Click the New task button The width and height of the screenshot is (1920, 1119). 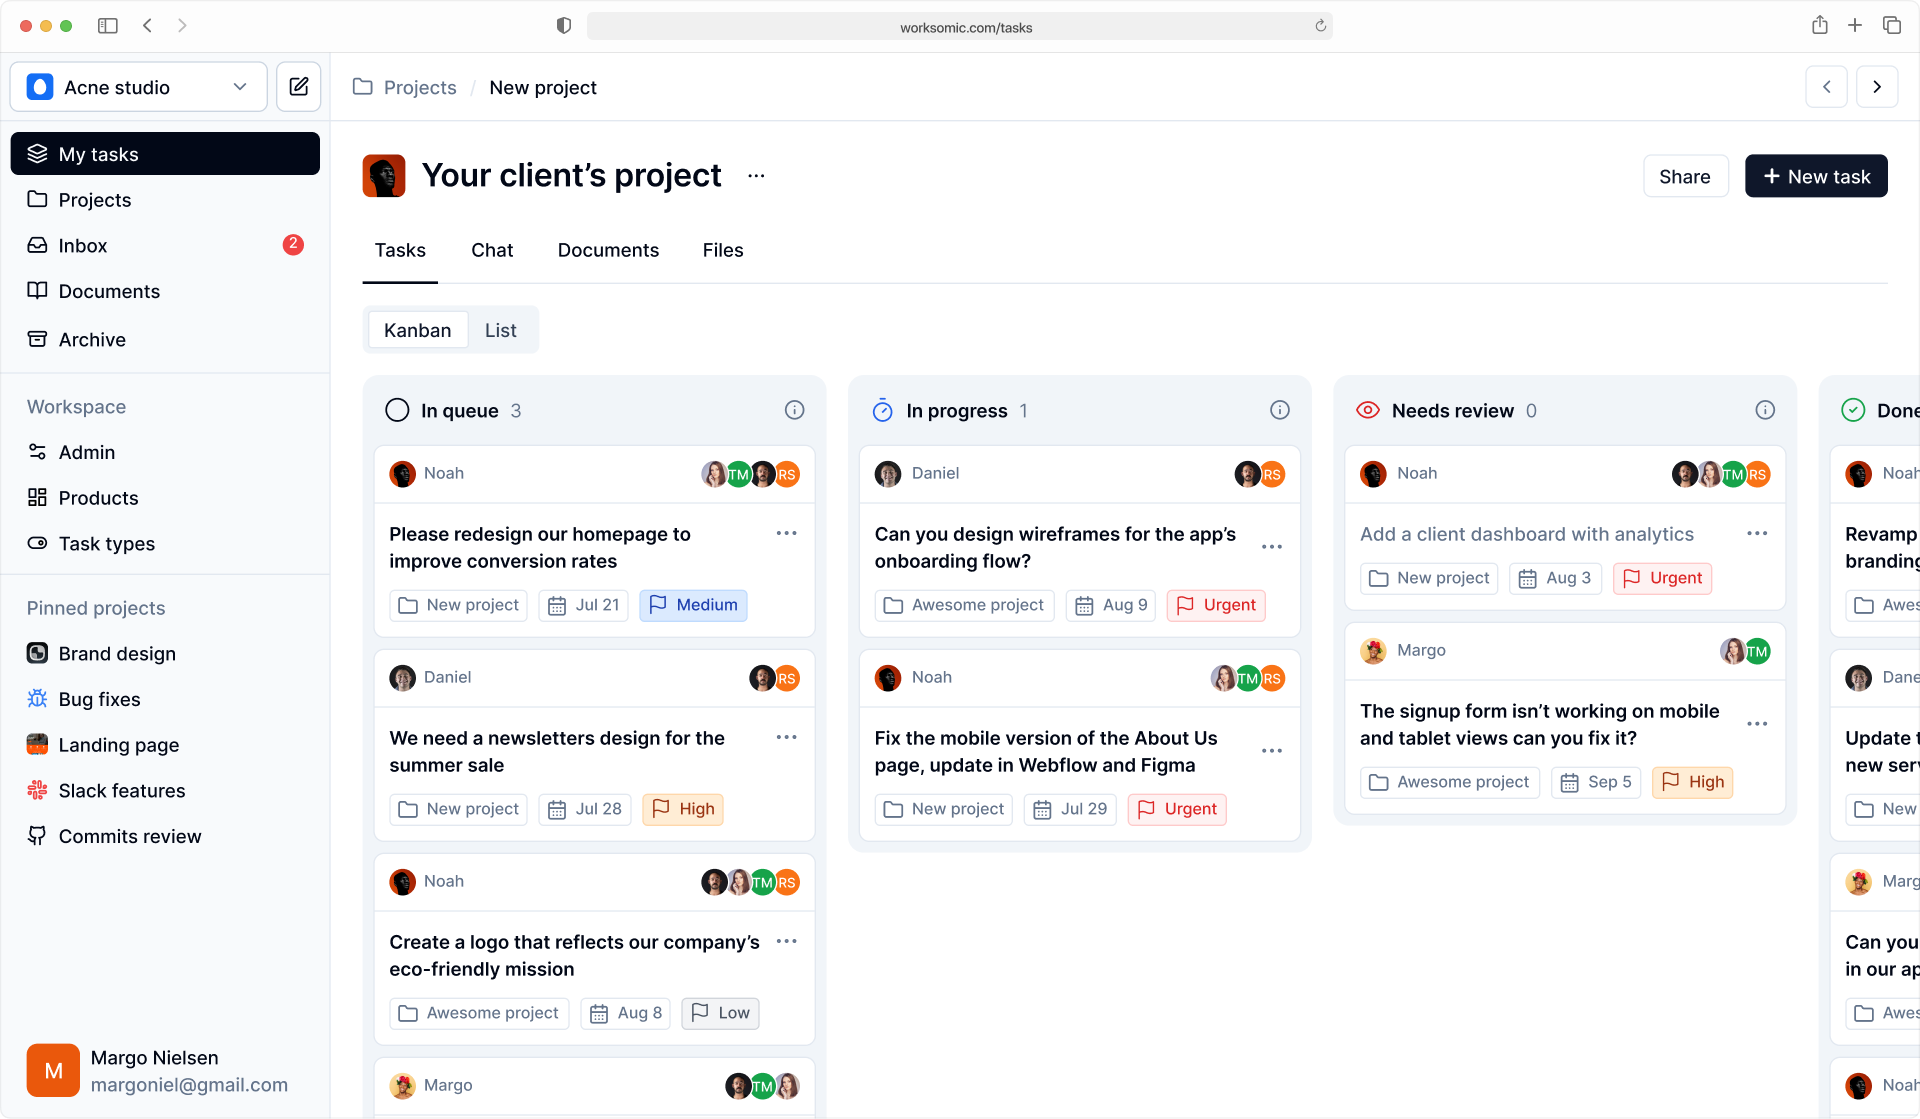pyautogui.click(x=1816, y=176)
